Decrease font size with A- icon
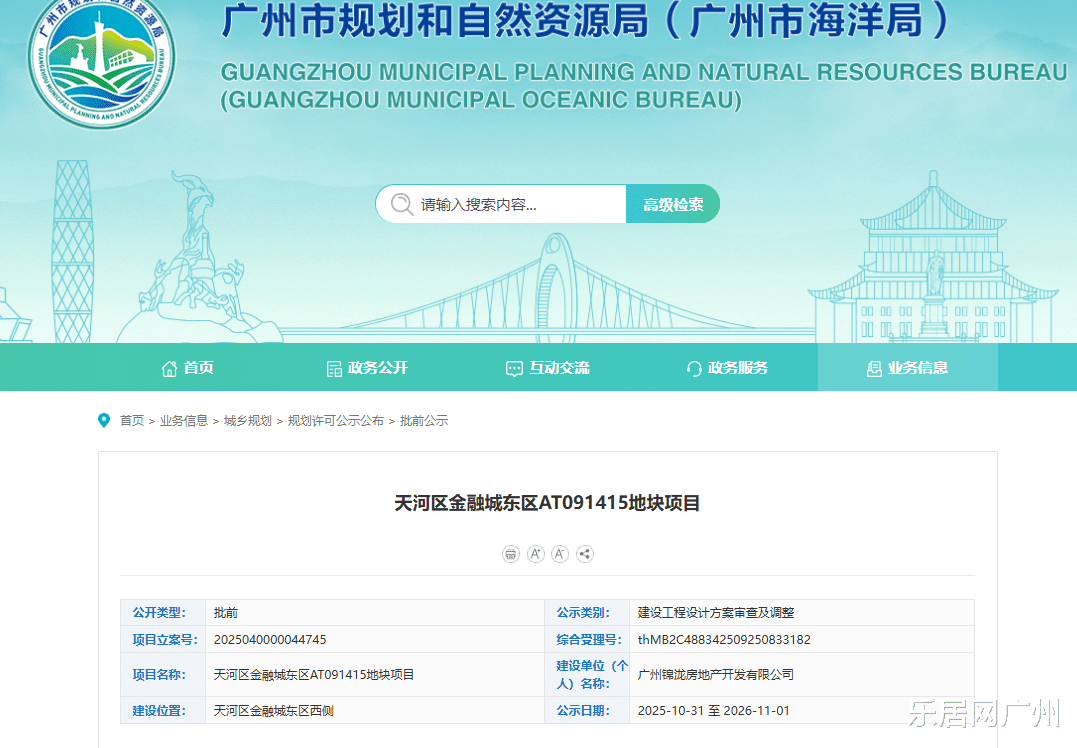Image resolution: width=1077 pixels, height=748 pixels. (x=560, y=554)
